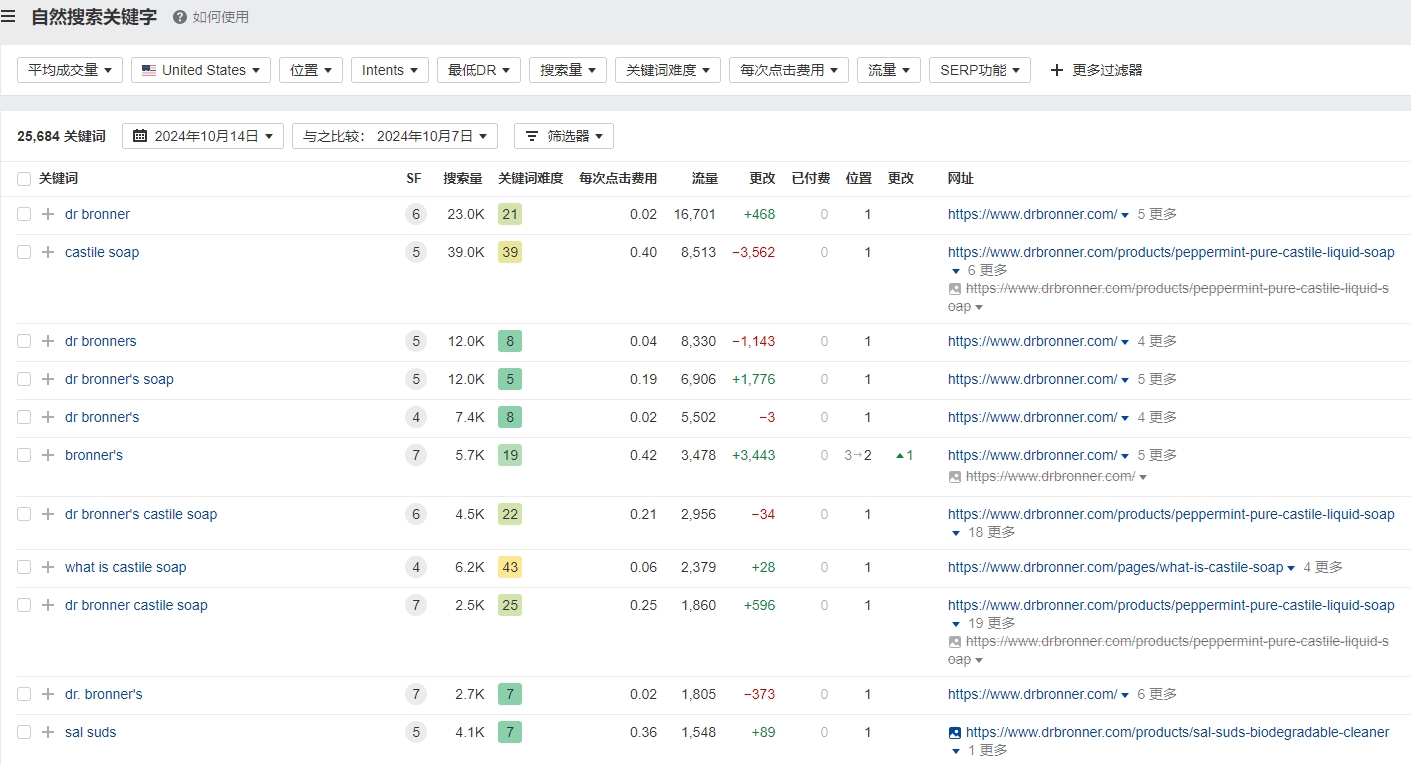Check the dr bronners row checkbox

tap(24, 341)
